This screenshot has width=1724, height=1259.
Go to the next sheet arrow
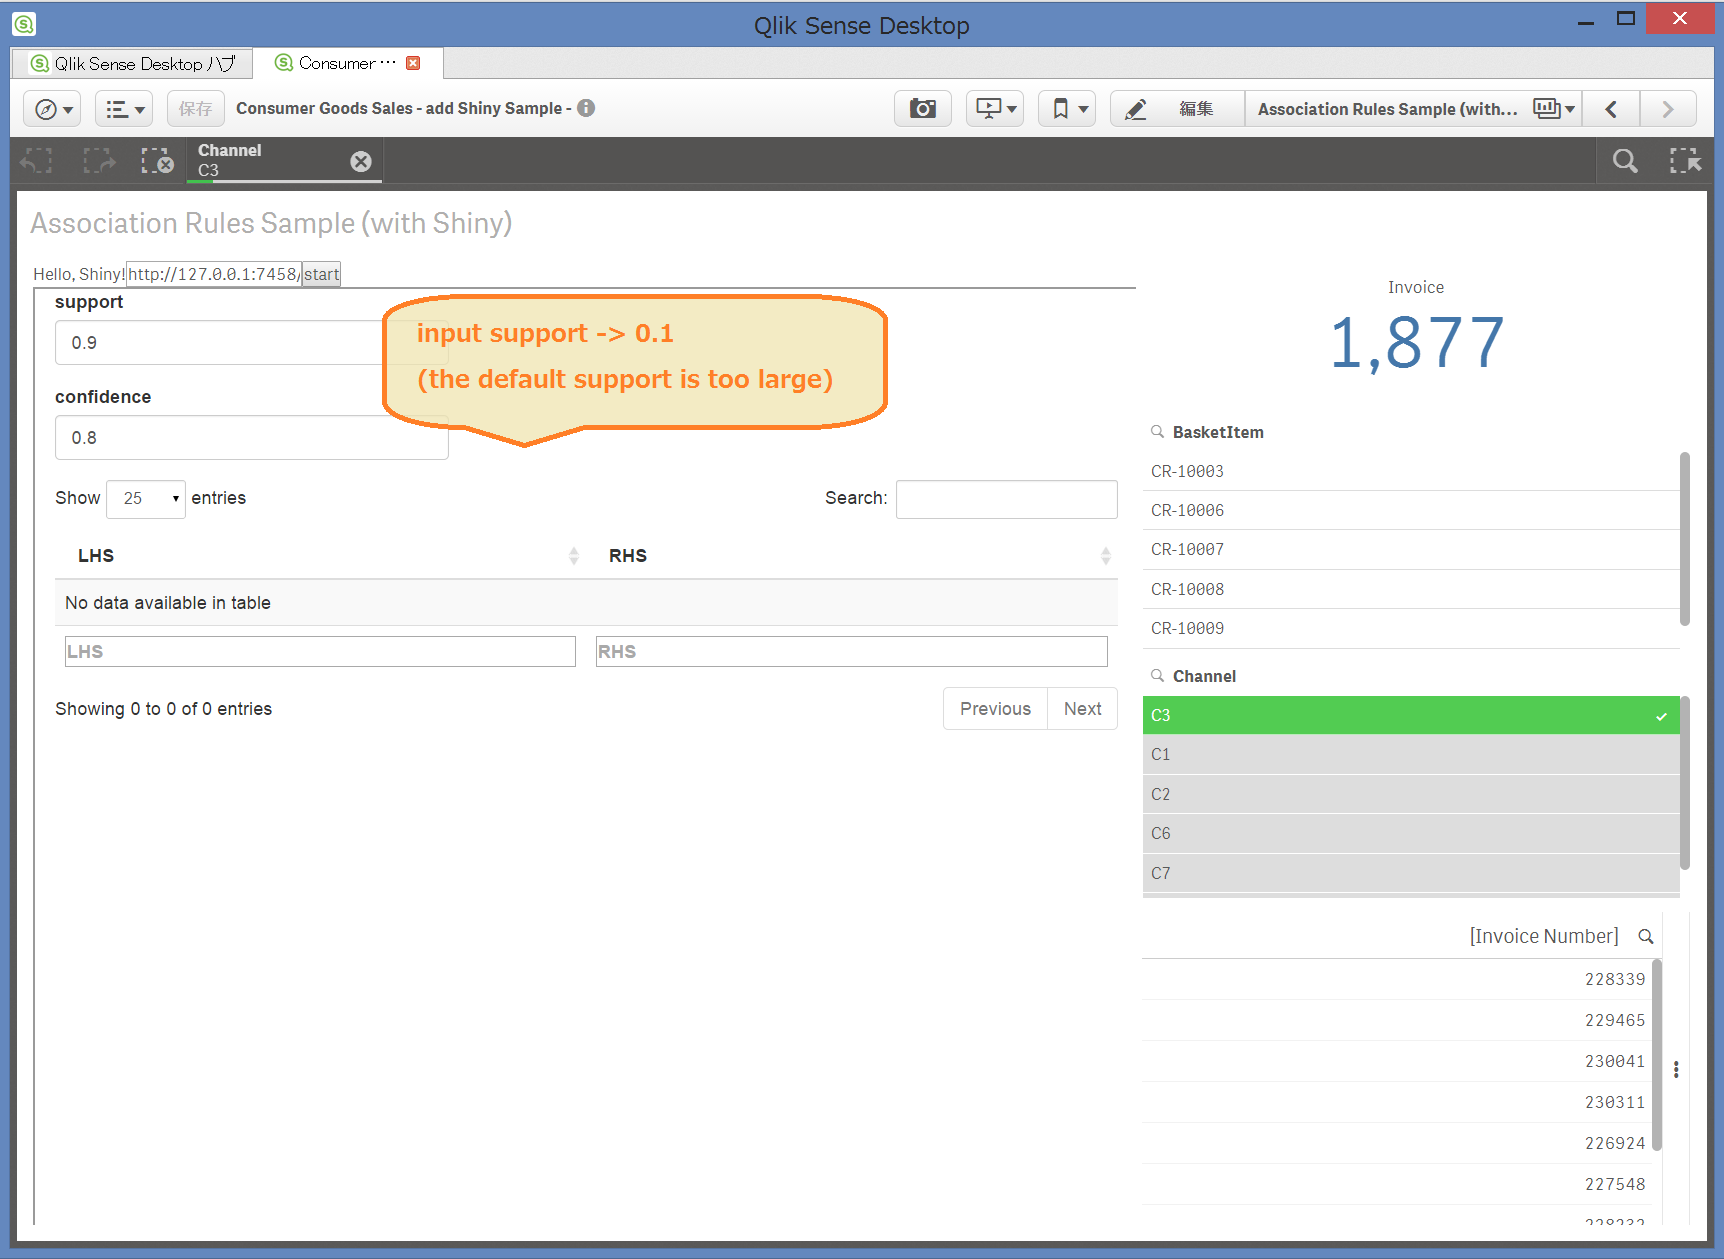pyautogui.click(x=1667, y=109)
